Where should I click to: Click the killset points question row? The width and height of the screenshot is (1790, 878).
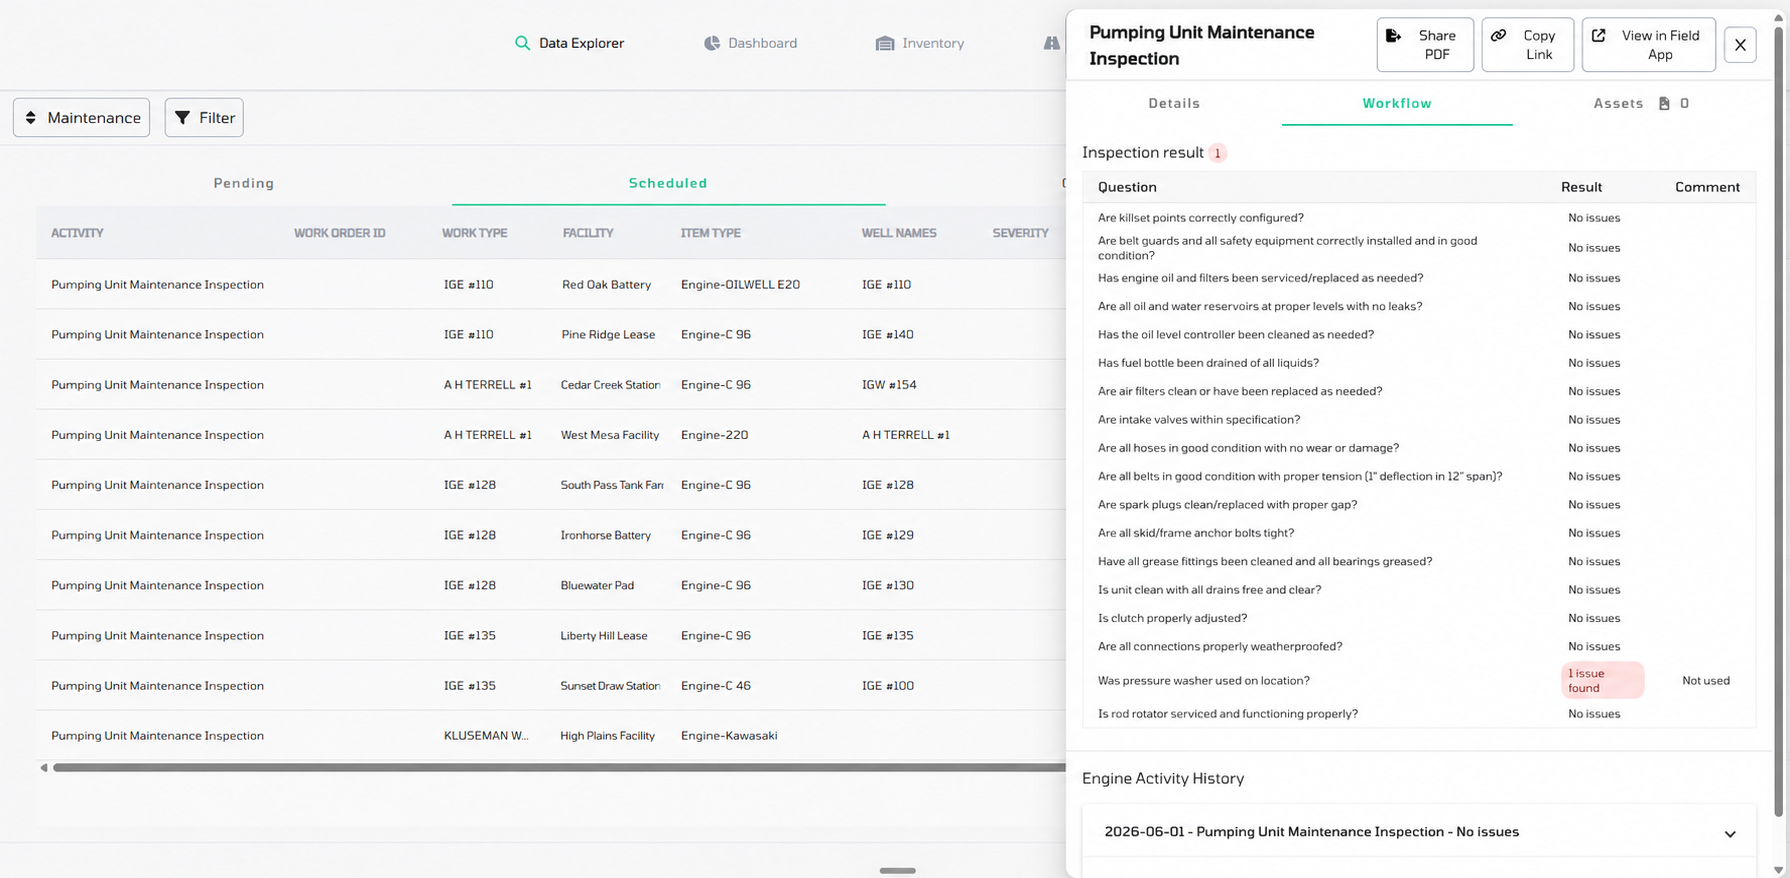1419,217
